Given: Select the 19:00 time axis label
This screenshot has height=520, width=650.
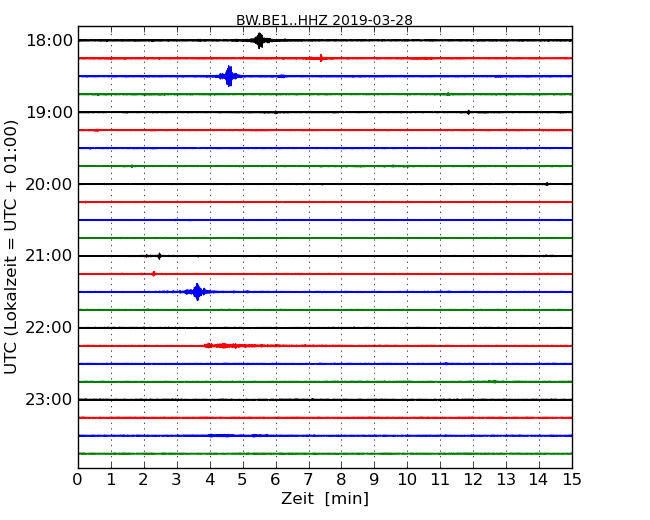Looking at the screenshot, I should [49, 112].
